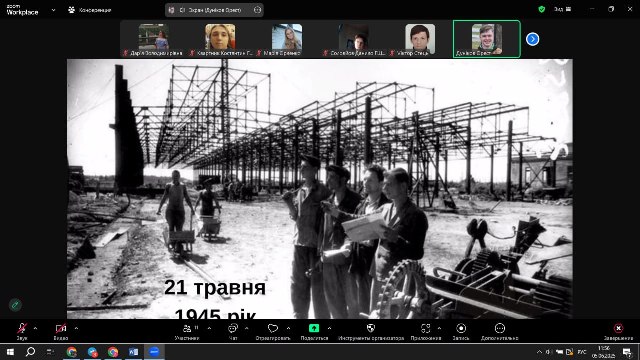Select Дуфанюк Орест participant video thumbnail

click(x=487, y=39)
